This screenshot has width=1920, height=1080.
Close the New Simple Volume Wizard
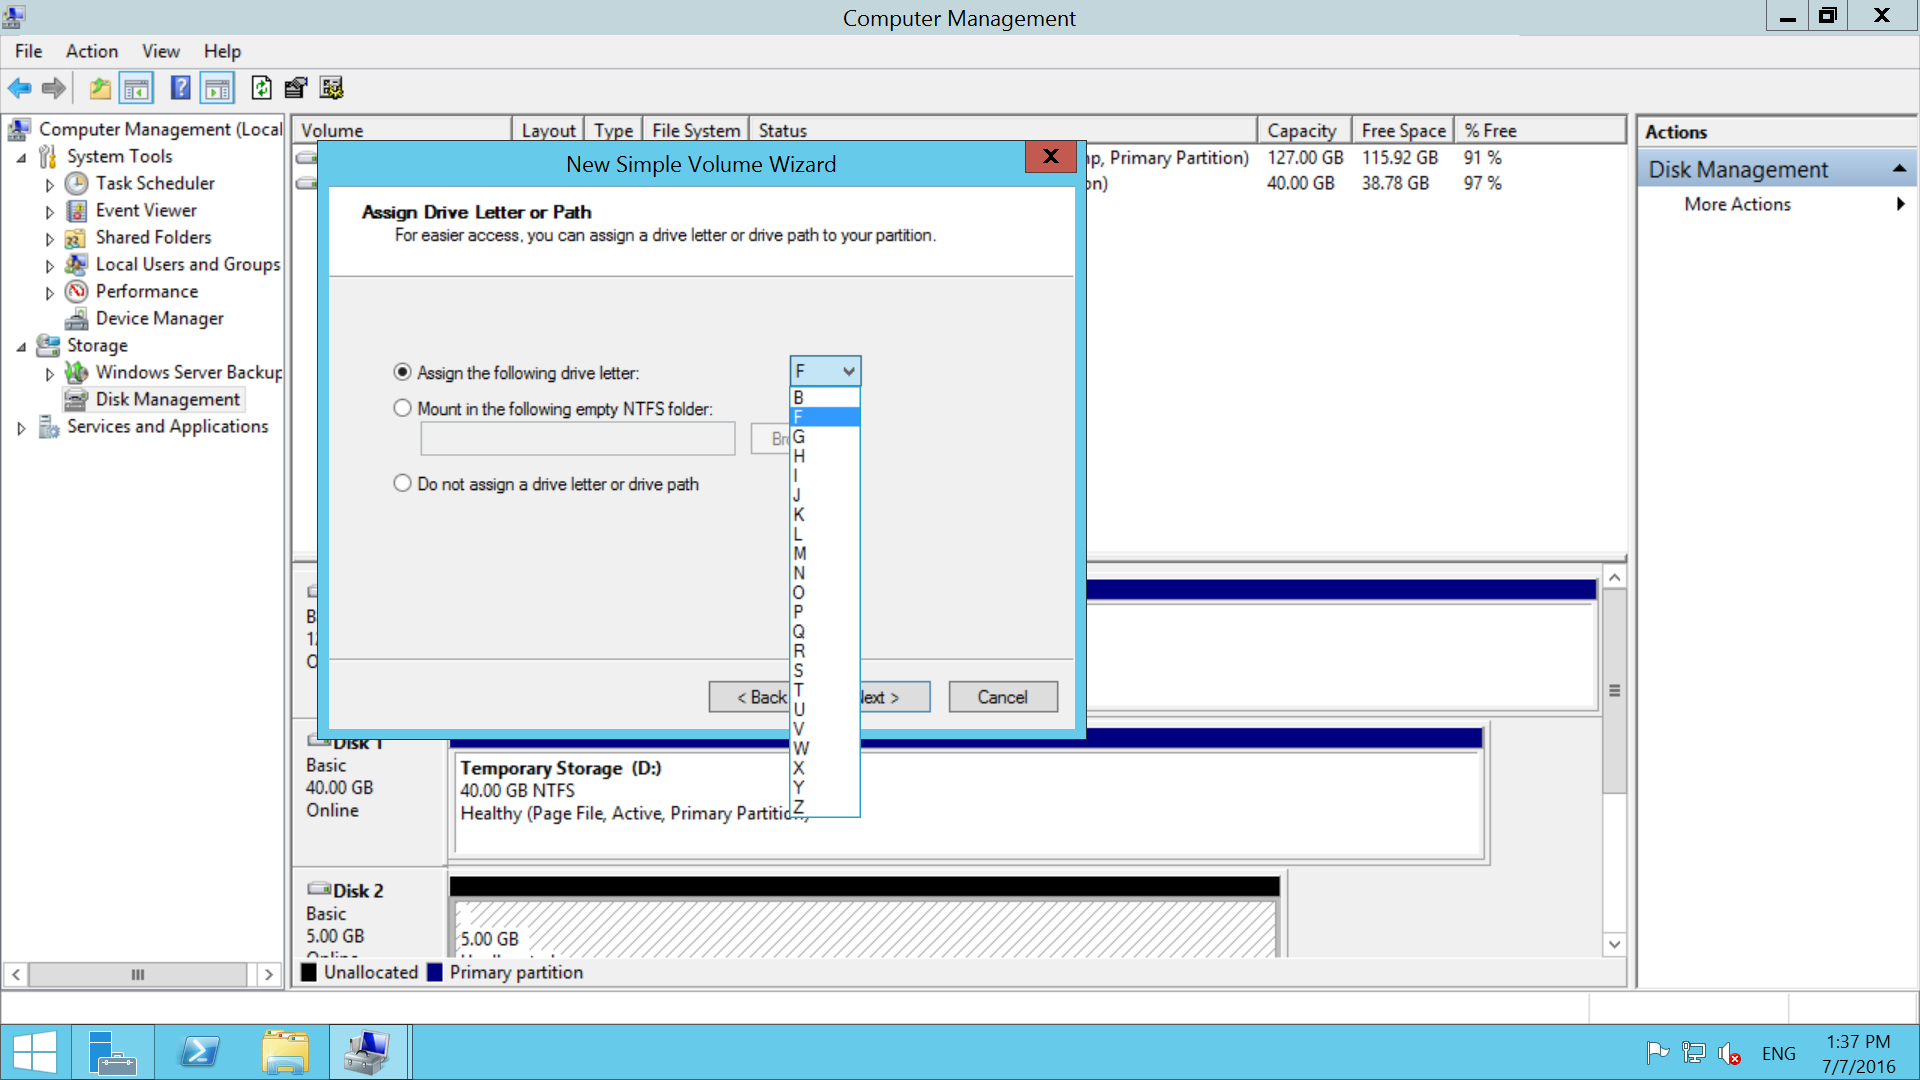click(x=1050, y=157)
